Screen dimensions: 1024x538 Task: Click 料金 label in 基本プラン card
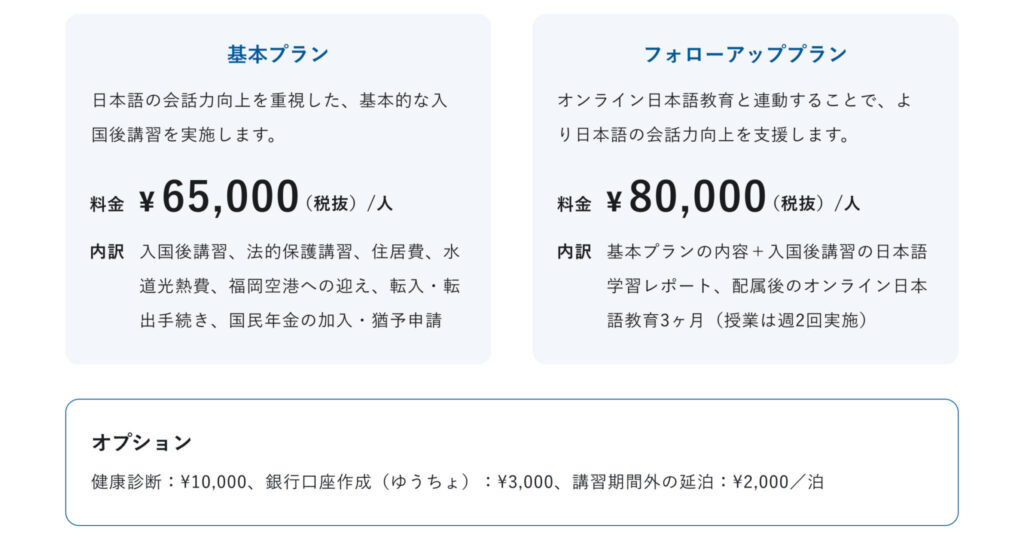(107, 204)
